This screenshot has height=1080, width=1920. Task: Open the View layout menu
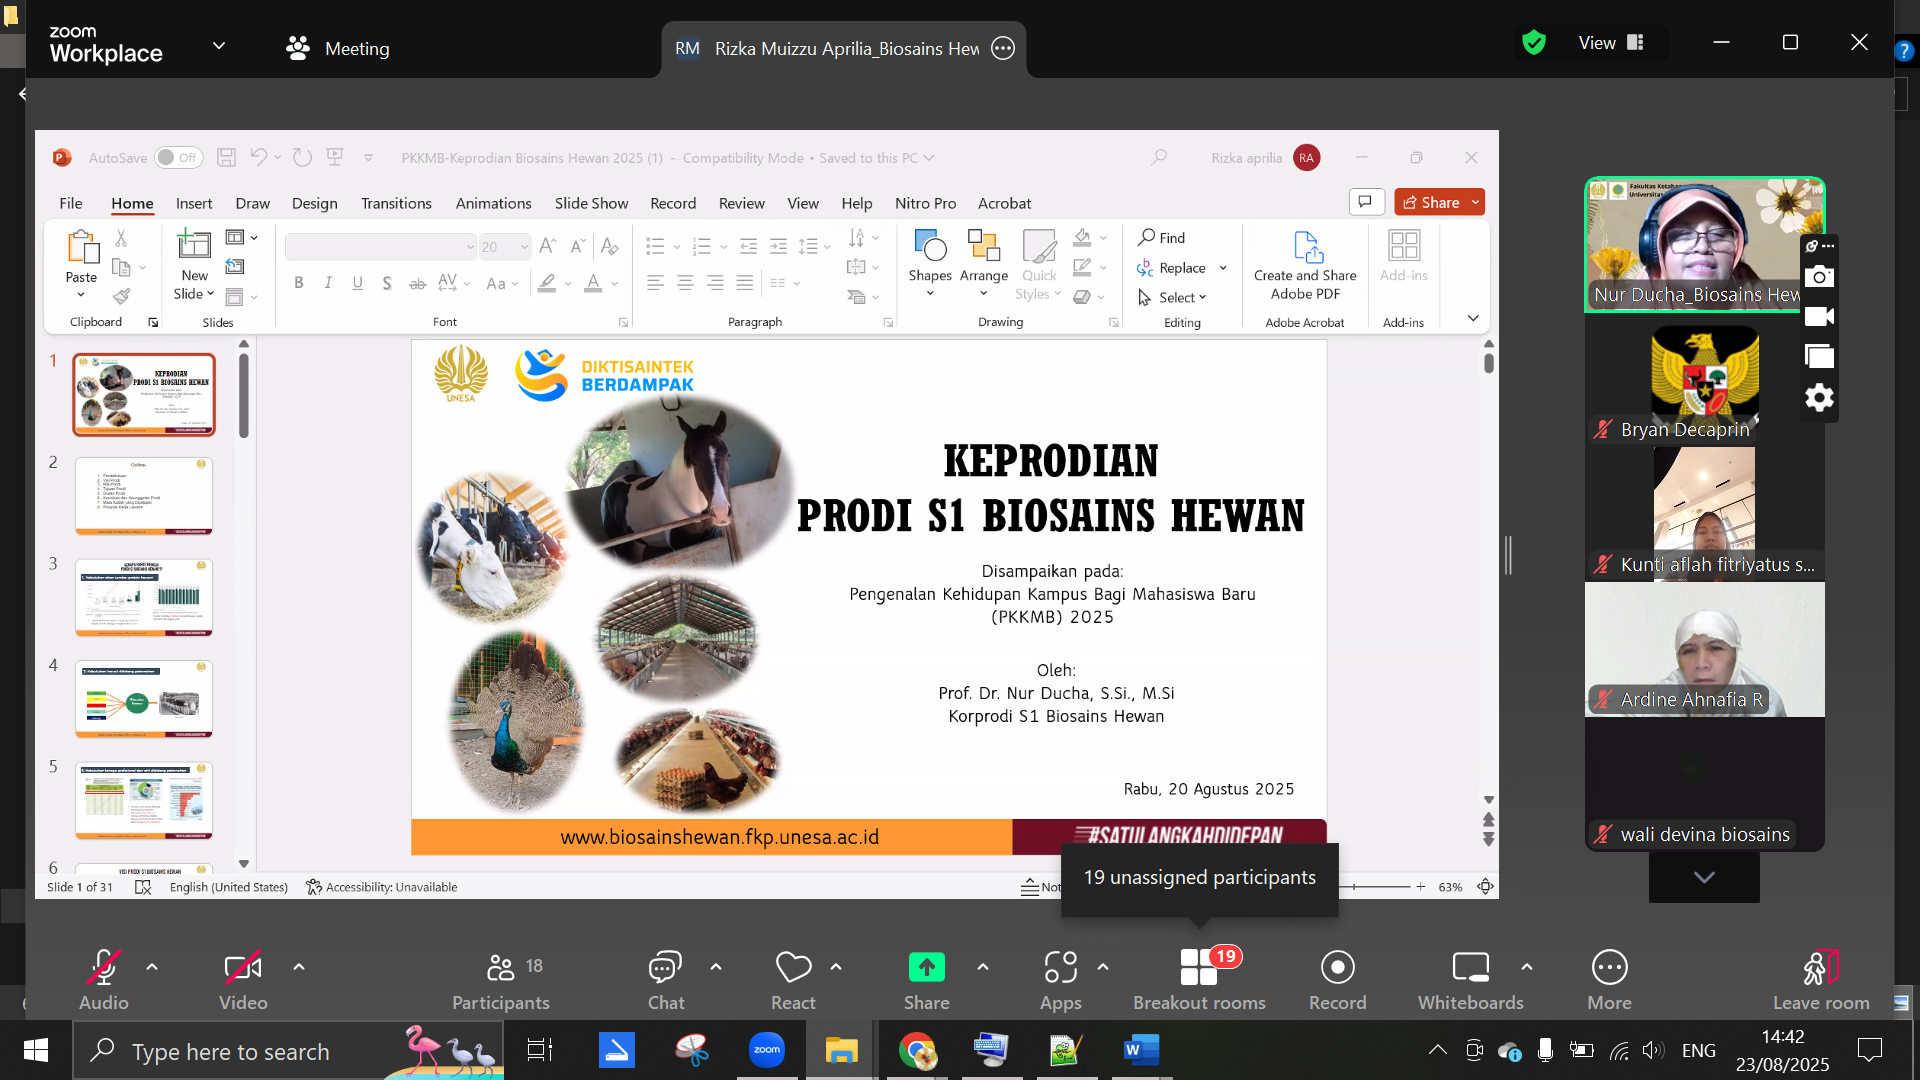point(1610,43)
